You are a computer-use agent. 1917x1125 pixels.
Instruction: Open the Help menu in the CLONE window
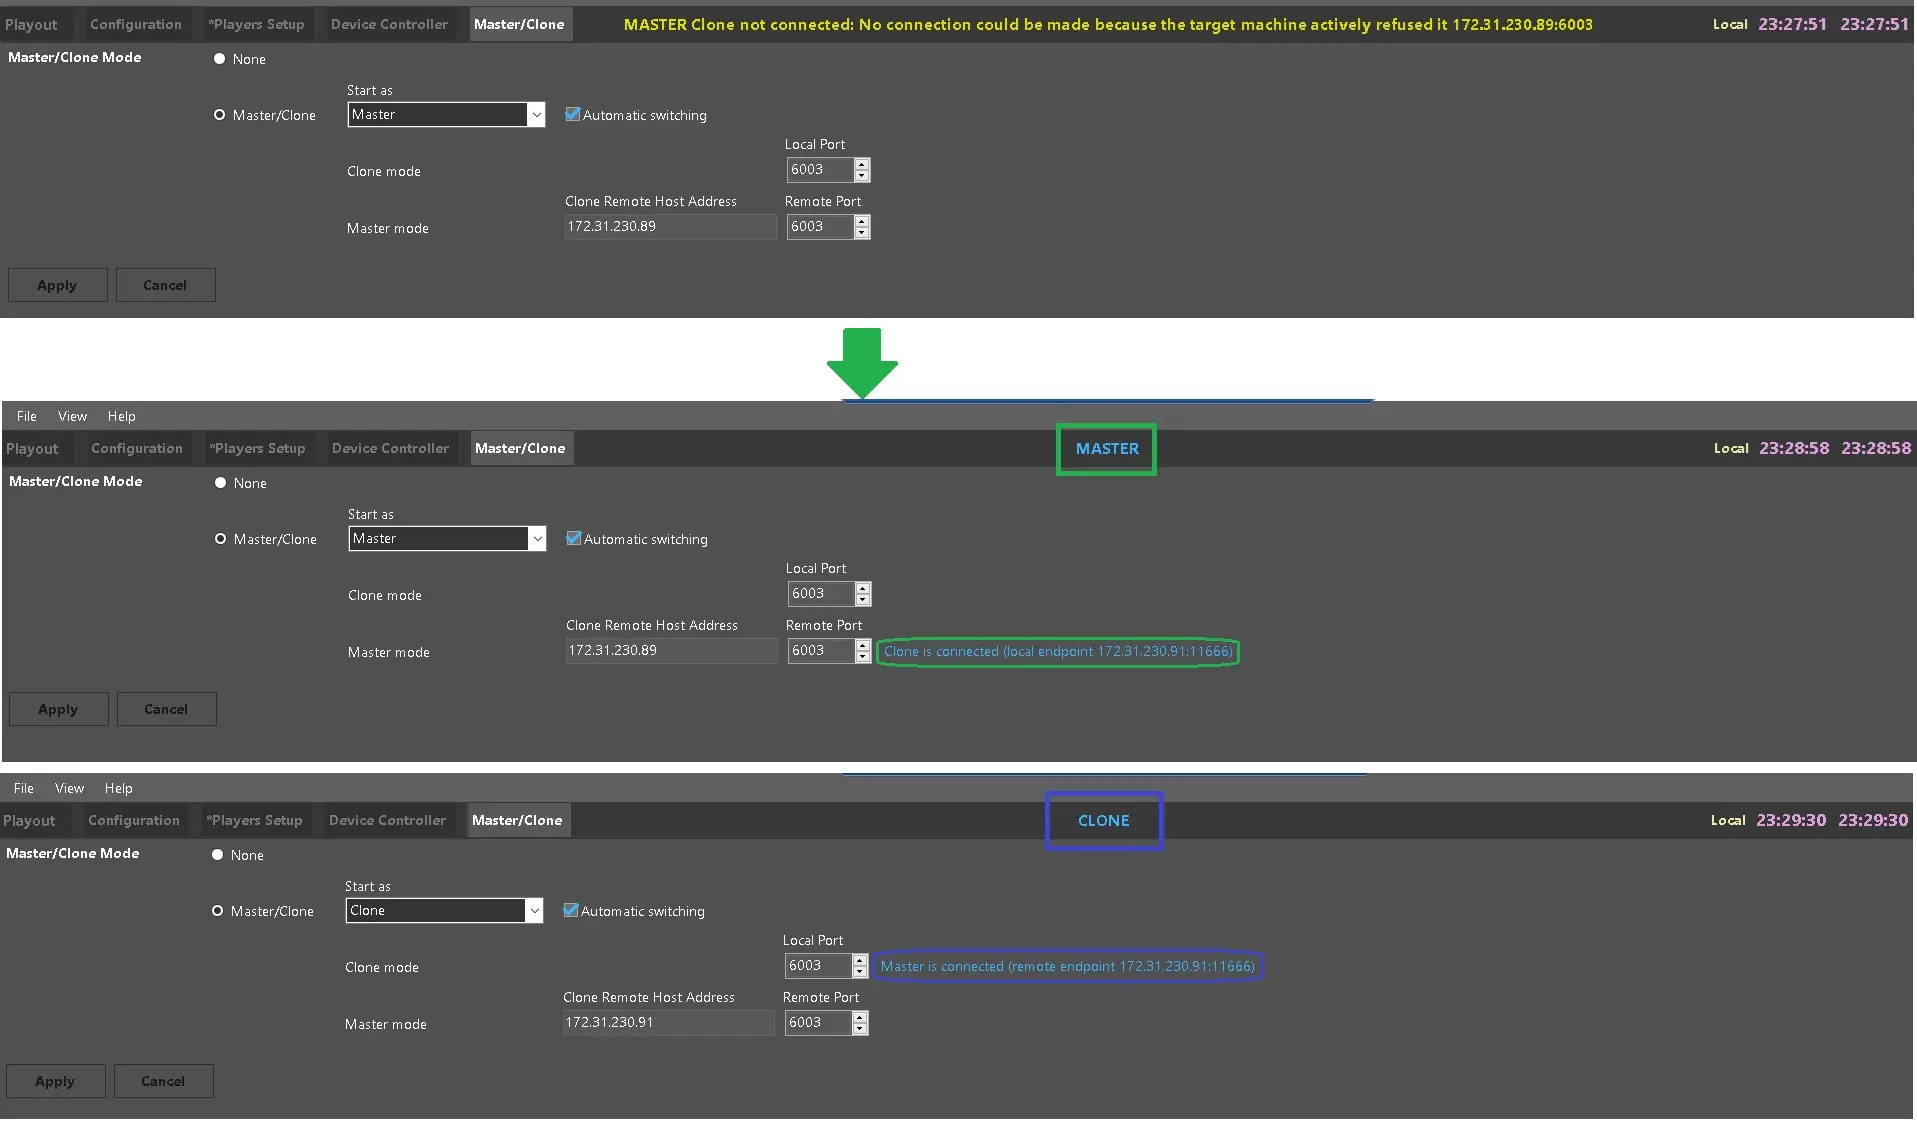coord(118,789)
